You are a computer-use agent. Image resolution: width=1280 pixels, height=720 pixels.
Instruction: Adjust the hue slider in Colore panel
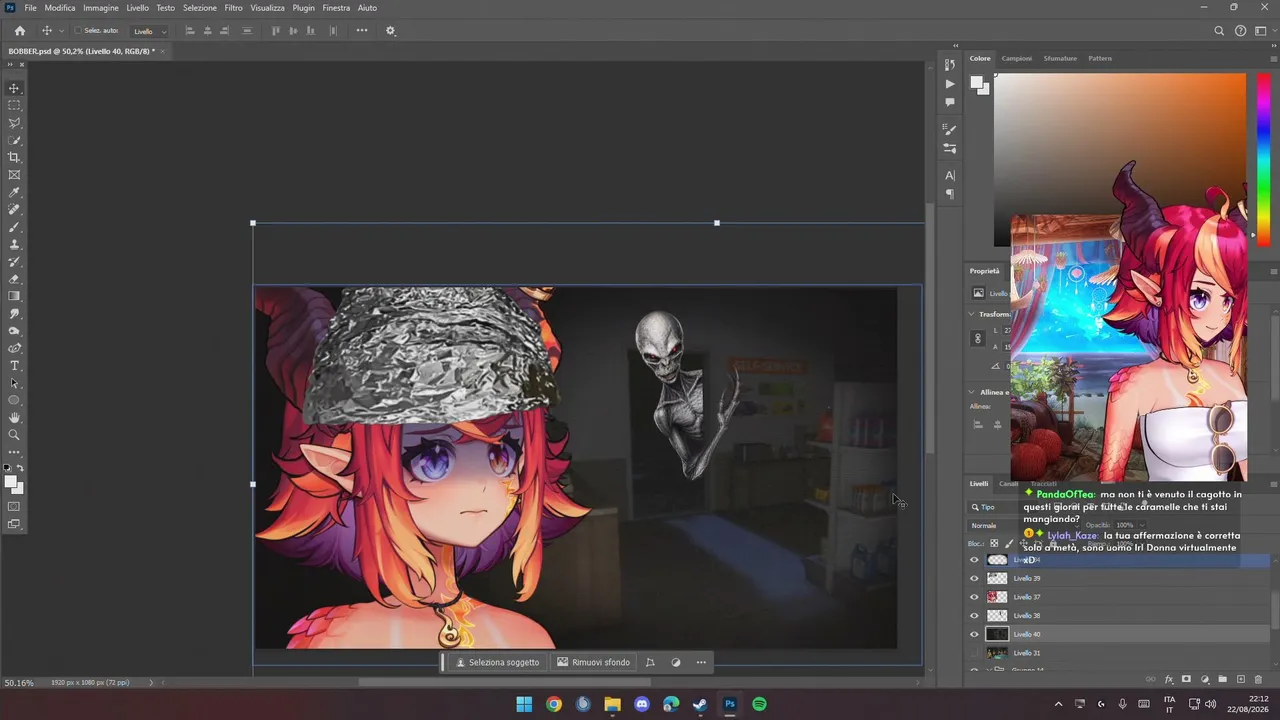[x=1263, y=160]
